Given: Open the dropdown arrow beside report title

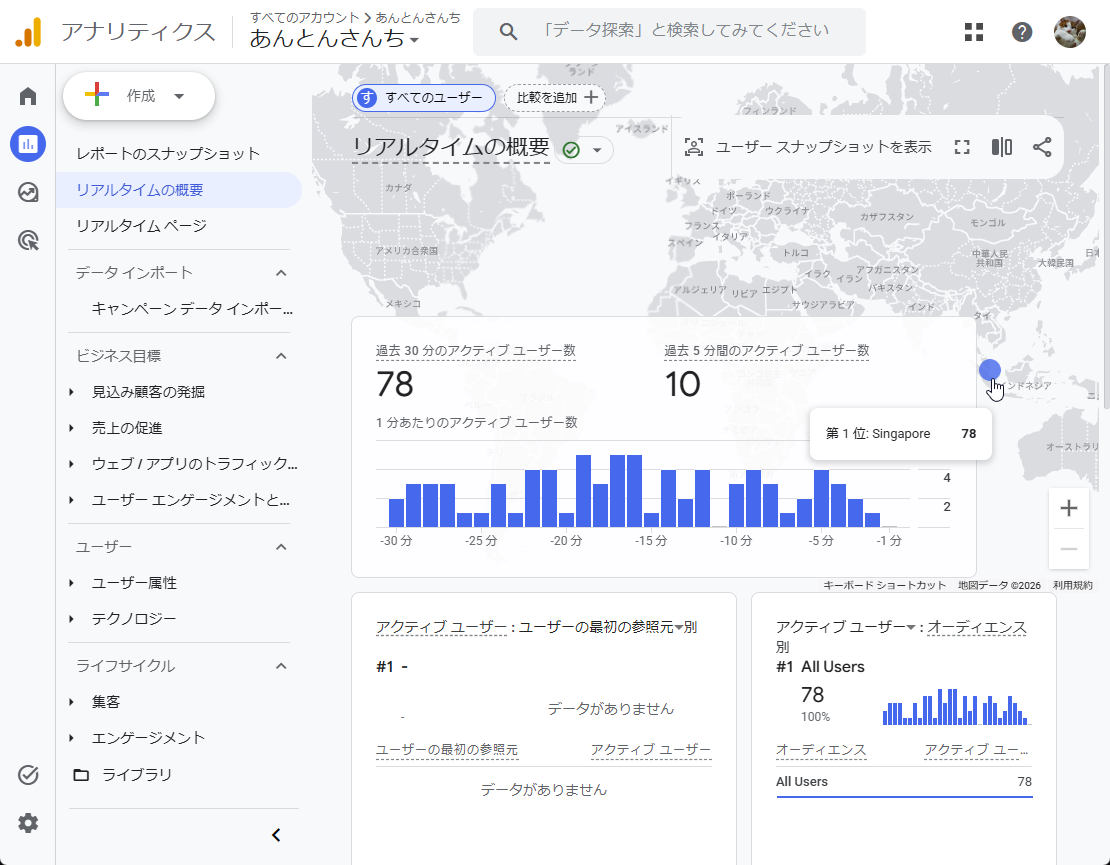Looking at the screenshot, I should [x=597, y=150].
